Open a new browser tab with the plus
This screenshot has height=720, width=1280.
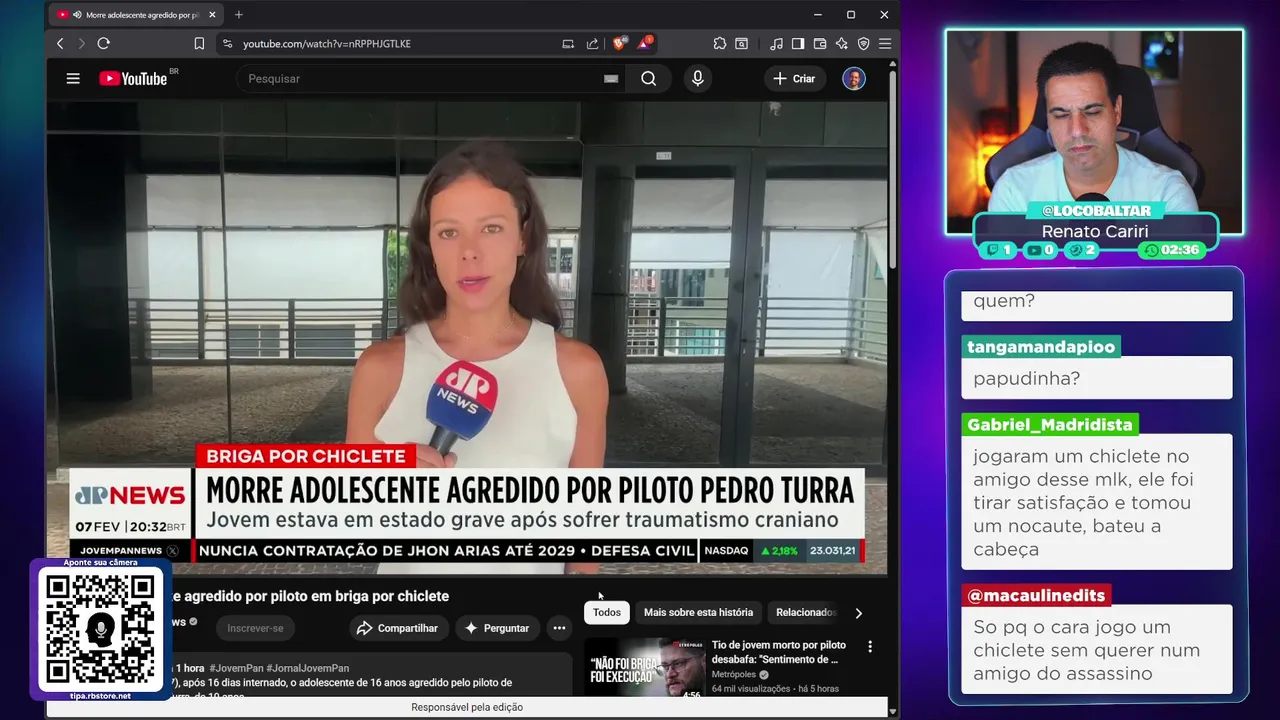click(x=238, y=14)
